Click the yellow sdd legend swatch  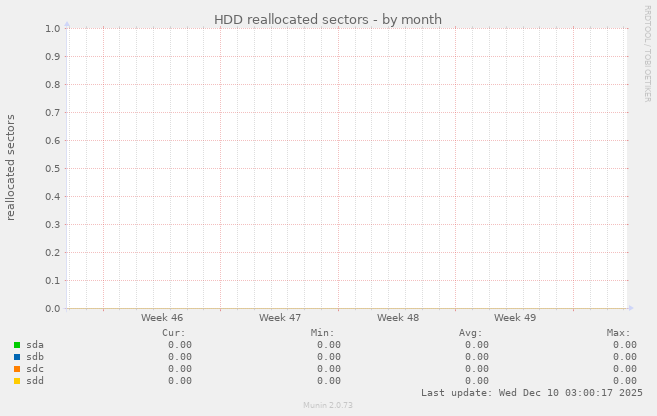coord(17,381)
